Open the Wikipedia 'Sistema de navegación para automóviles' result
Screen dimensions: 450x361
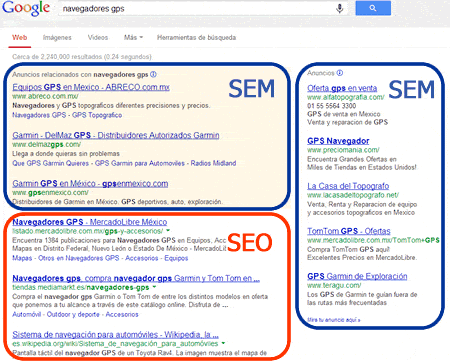click(115, 335)
